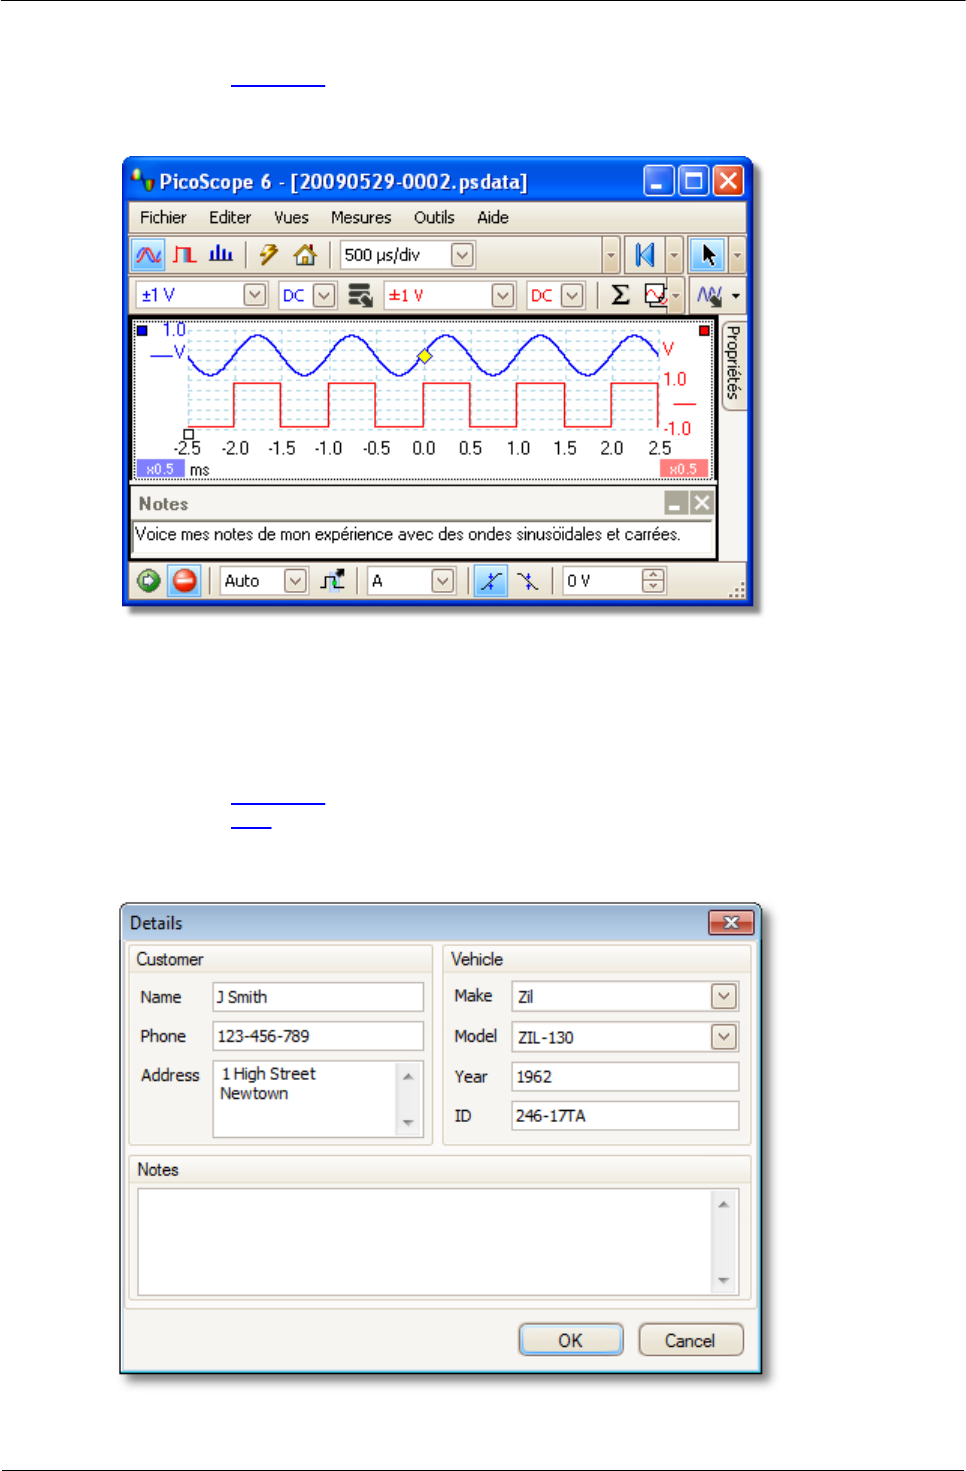The height and width of the screenshot is (1471, 966).
Task: Switch to scope mode waveform icon
Action: 148,255
